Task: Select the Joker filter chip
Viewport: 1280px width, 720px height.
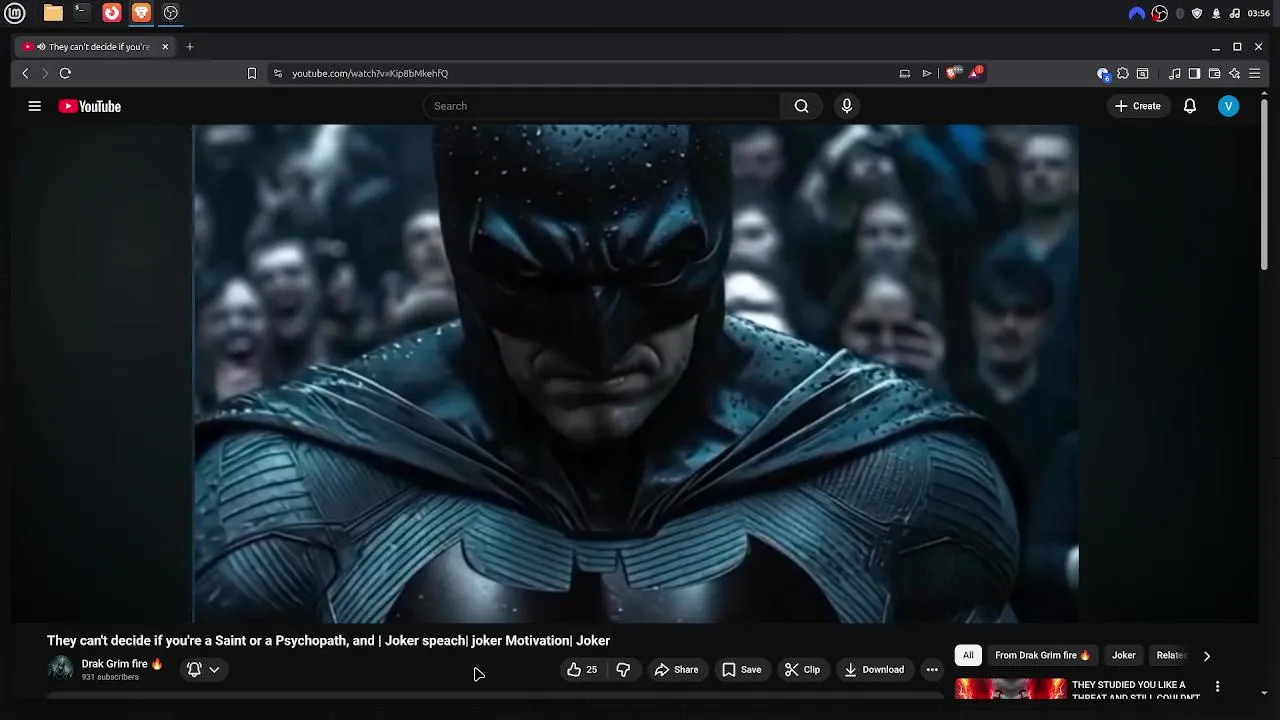Action: [1124, 656]
